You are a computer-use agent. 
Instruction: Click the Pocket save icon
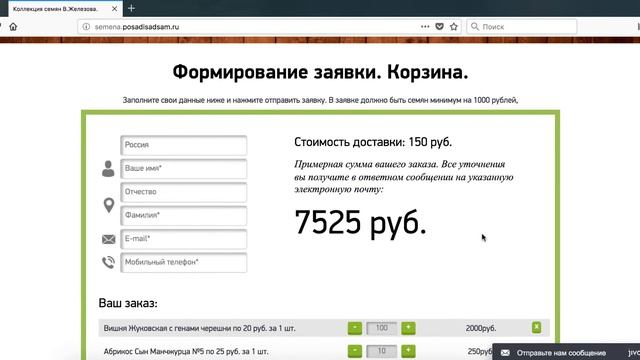click(x=439, y=27)
